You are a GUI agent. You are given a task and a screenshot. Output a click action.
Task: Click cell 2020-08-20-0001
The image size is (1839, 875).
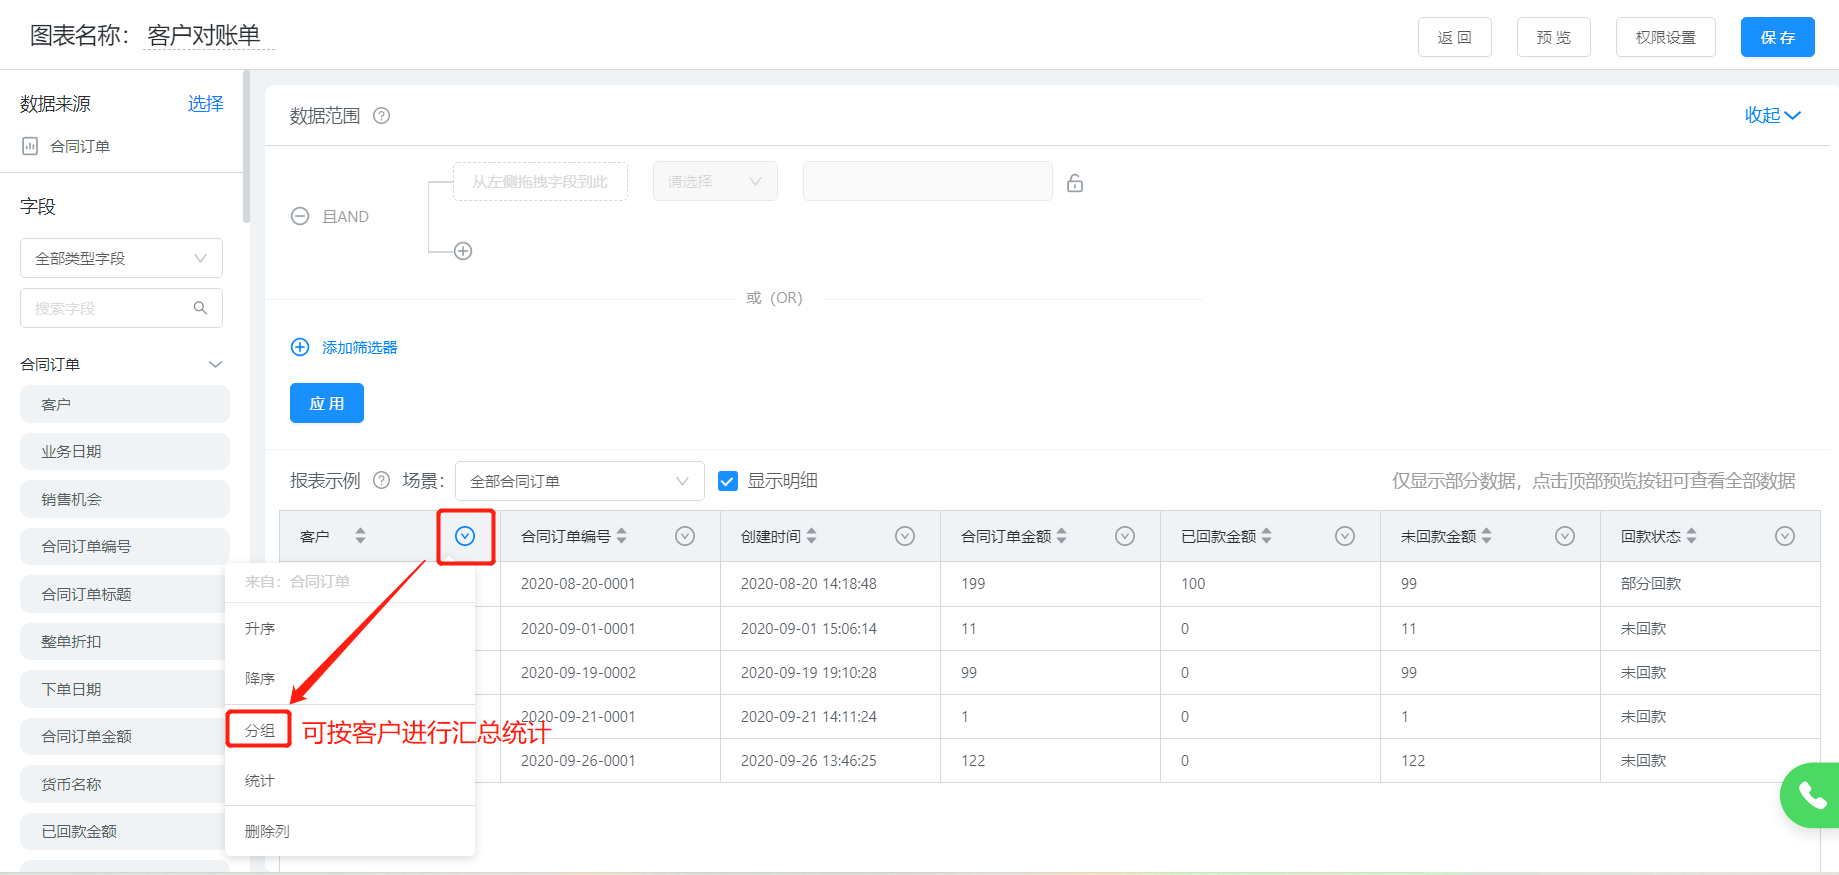coord(578,584)
